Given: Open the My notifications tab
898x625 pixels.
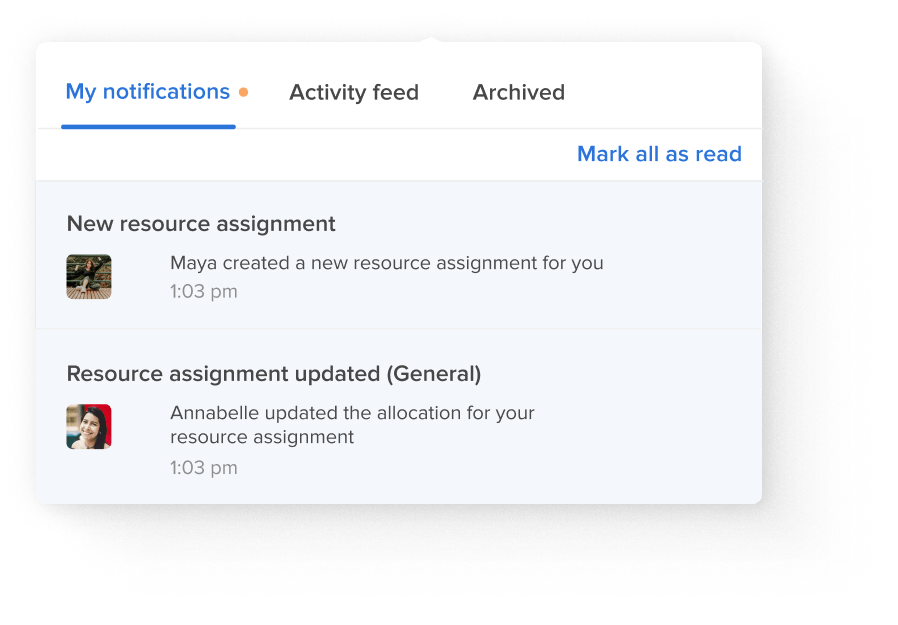Looking at the screenshot, I should click(148, 92).
